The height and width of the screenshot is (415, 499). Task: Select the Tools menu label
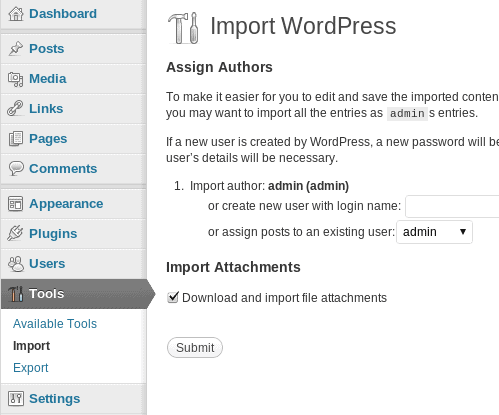(x=47, y=294)
